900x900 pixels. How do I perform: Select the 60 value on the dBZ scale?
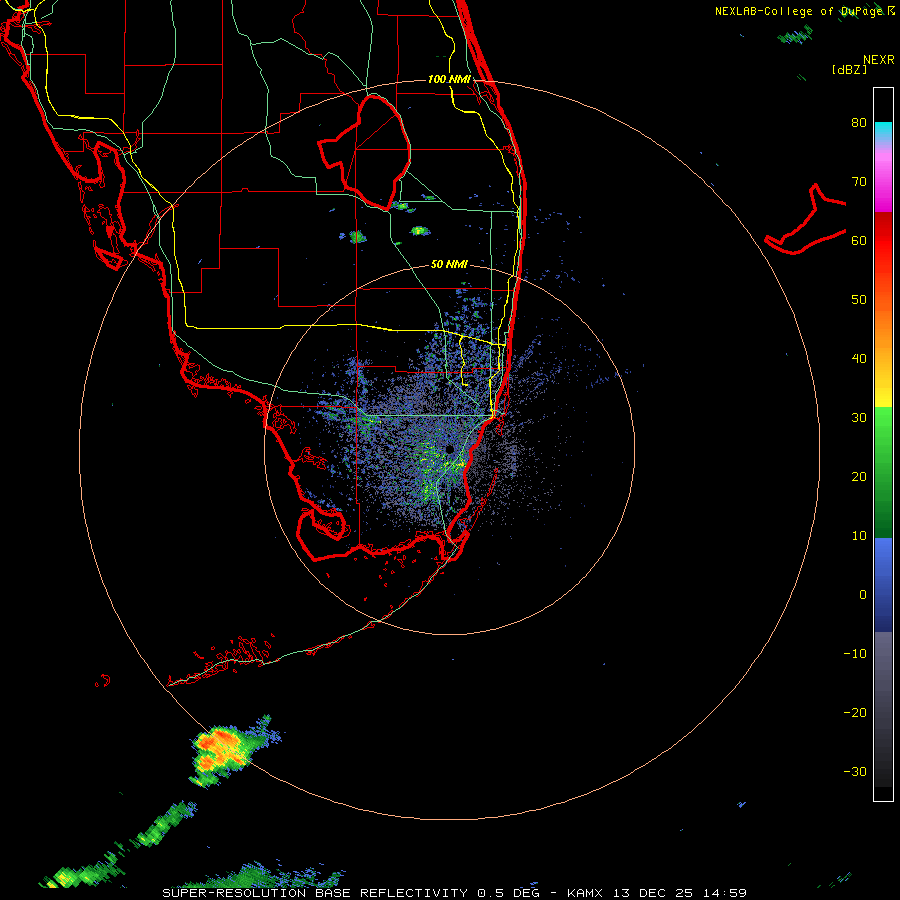859,241
